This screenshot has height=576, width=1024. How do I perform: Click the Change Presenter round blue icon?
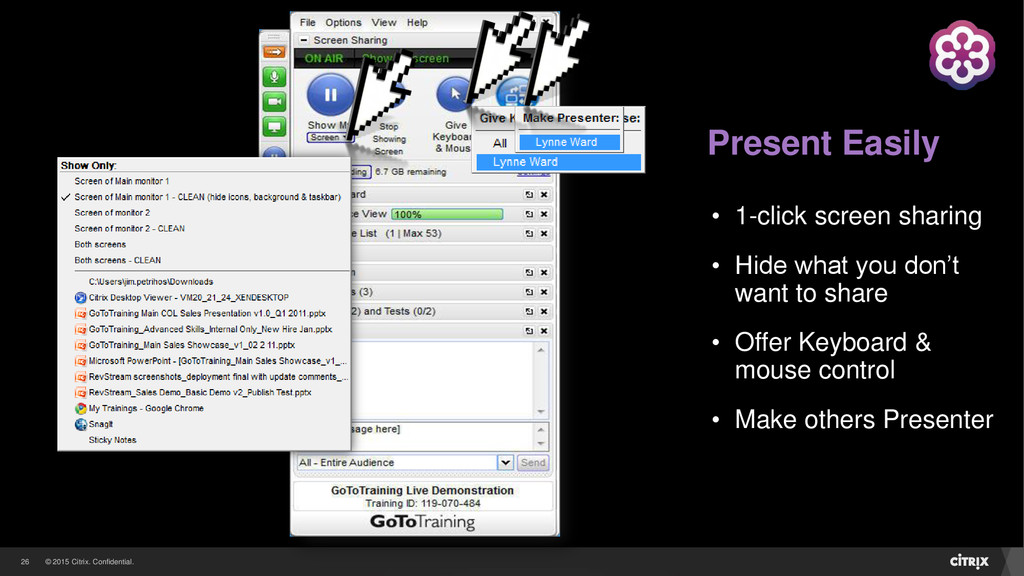coord(516,94)
